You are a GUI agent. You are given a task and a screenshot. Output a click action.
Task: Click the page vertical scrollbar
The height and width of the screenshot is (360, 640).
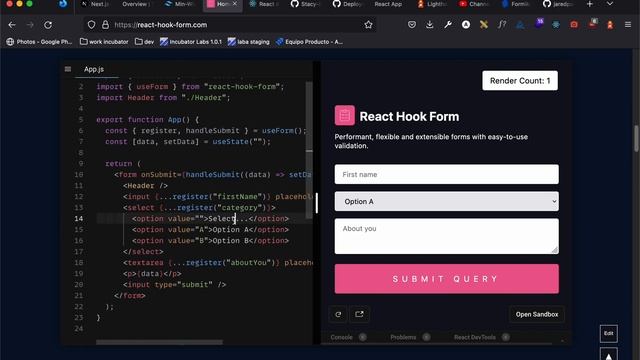click(636, 139)
